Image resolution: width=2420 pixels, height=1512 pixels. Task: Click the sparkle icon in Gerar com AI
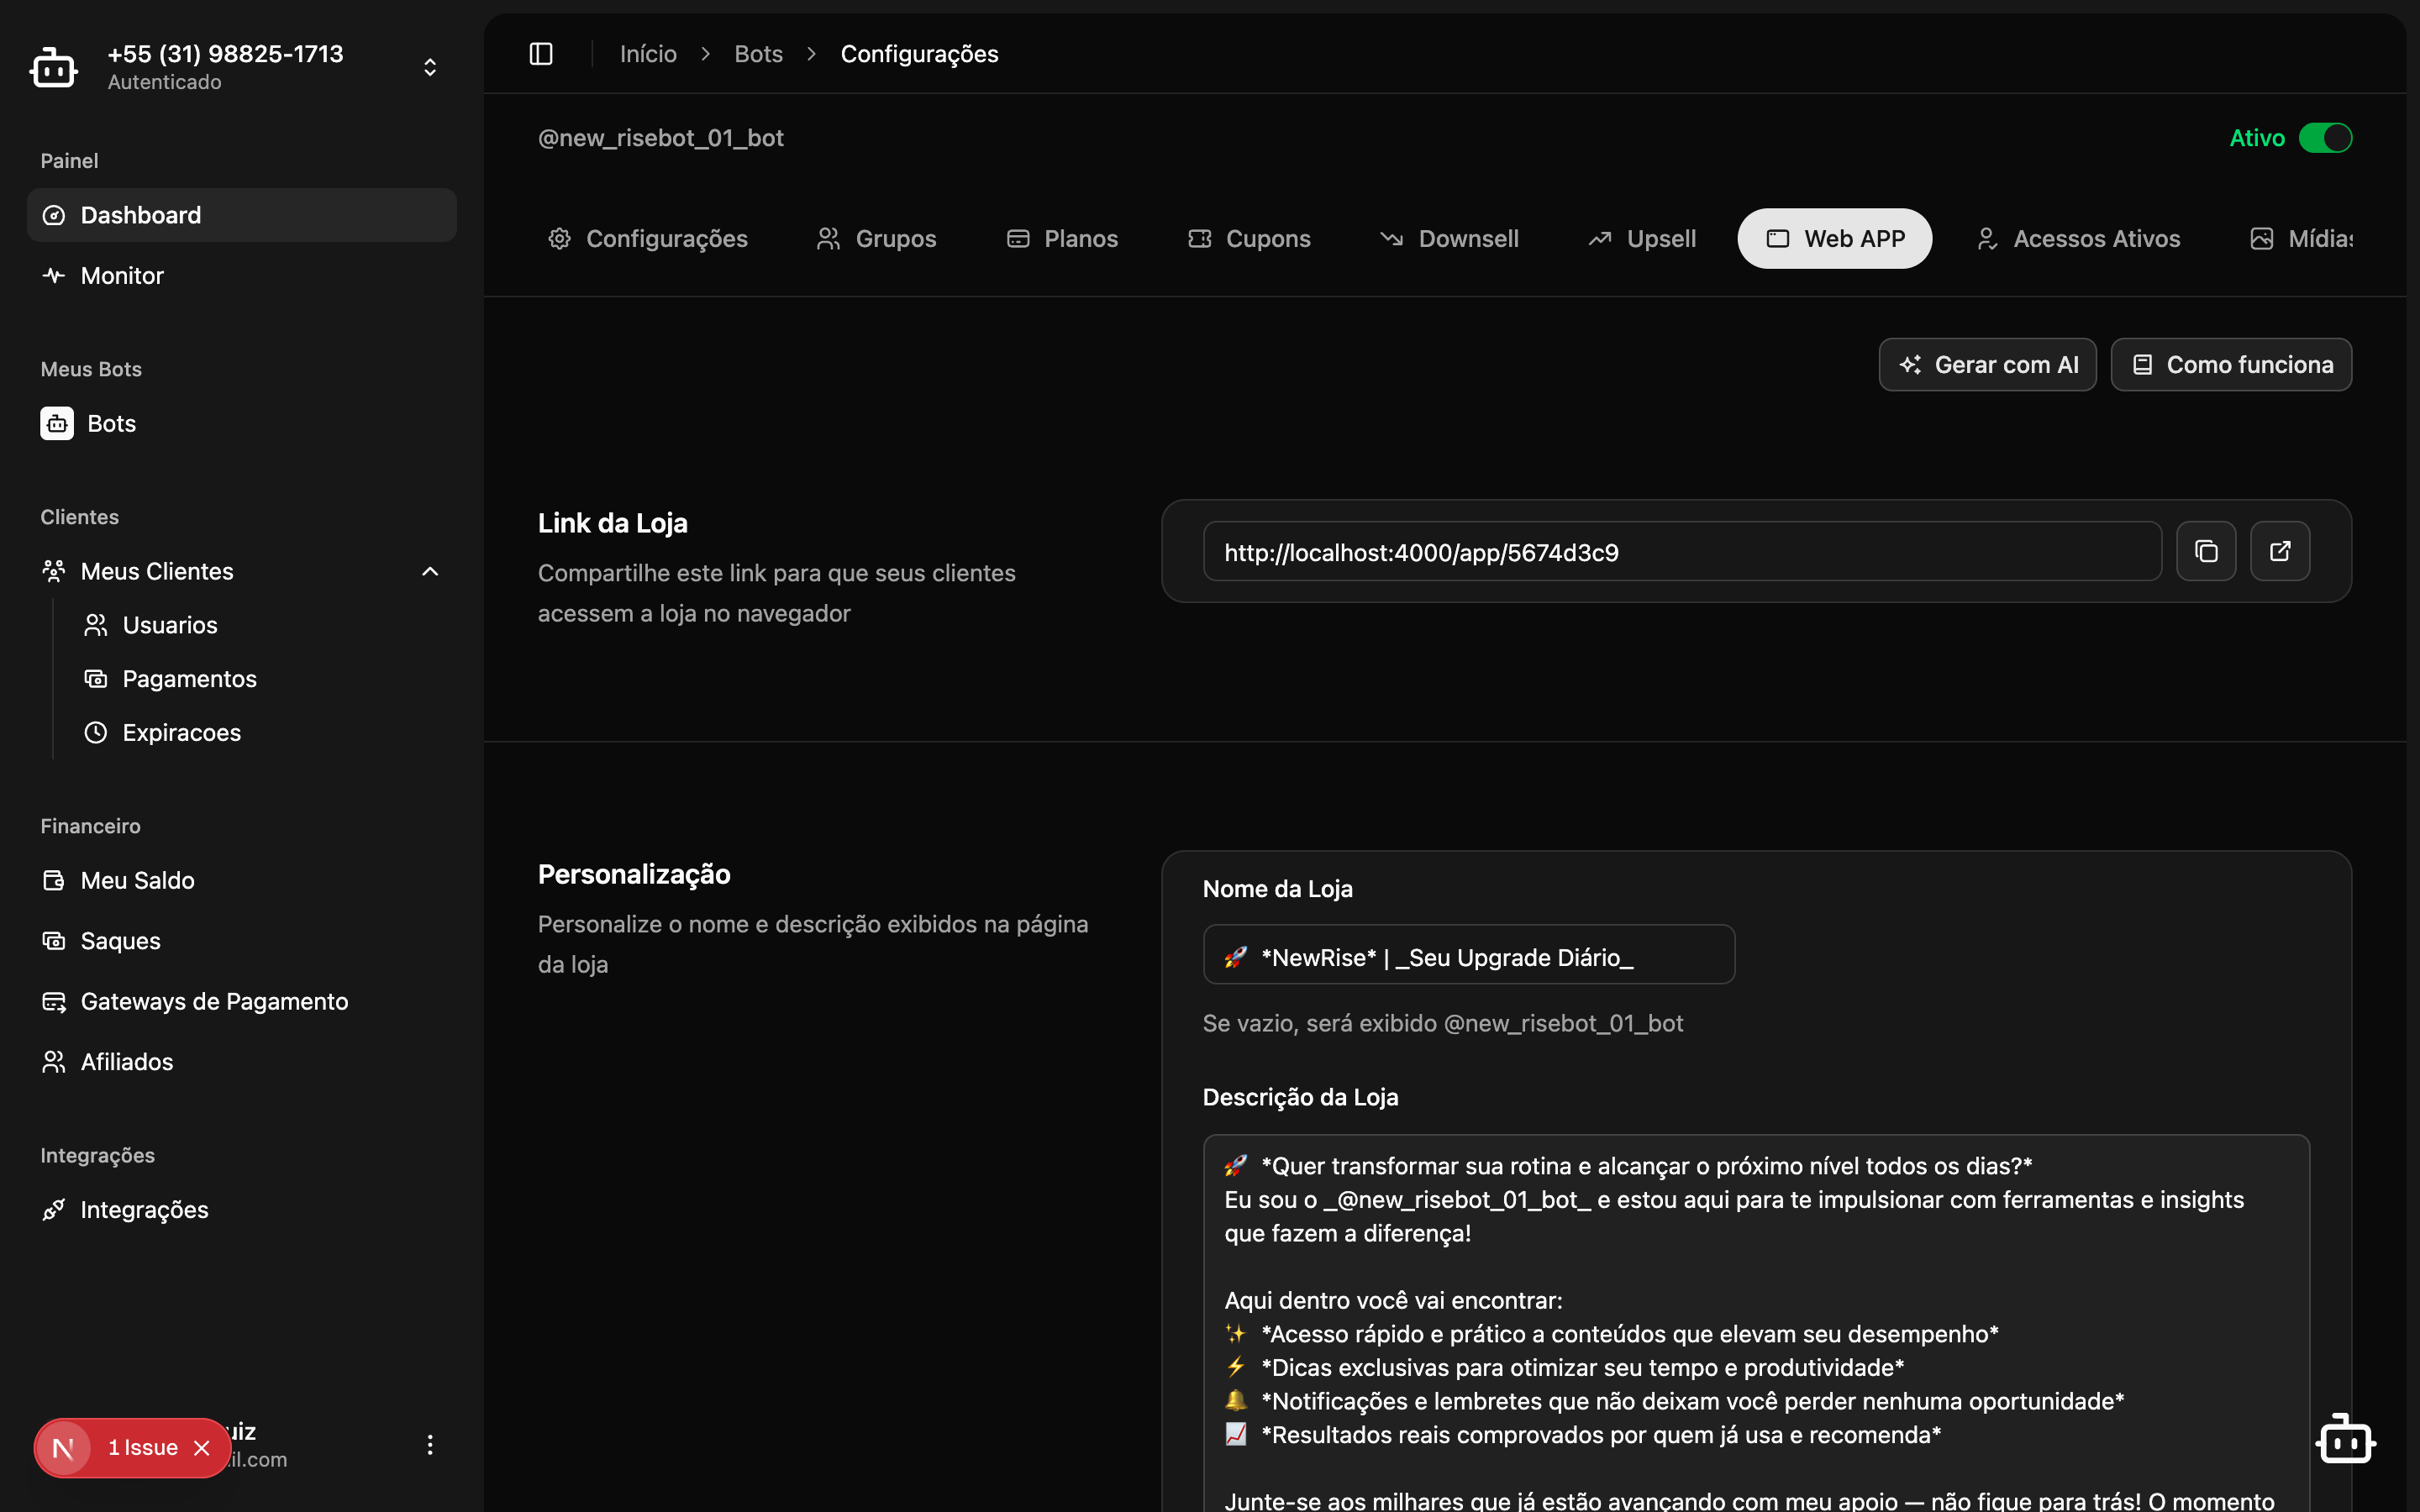click(1910, 365)
